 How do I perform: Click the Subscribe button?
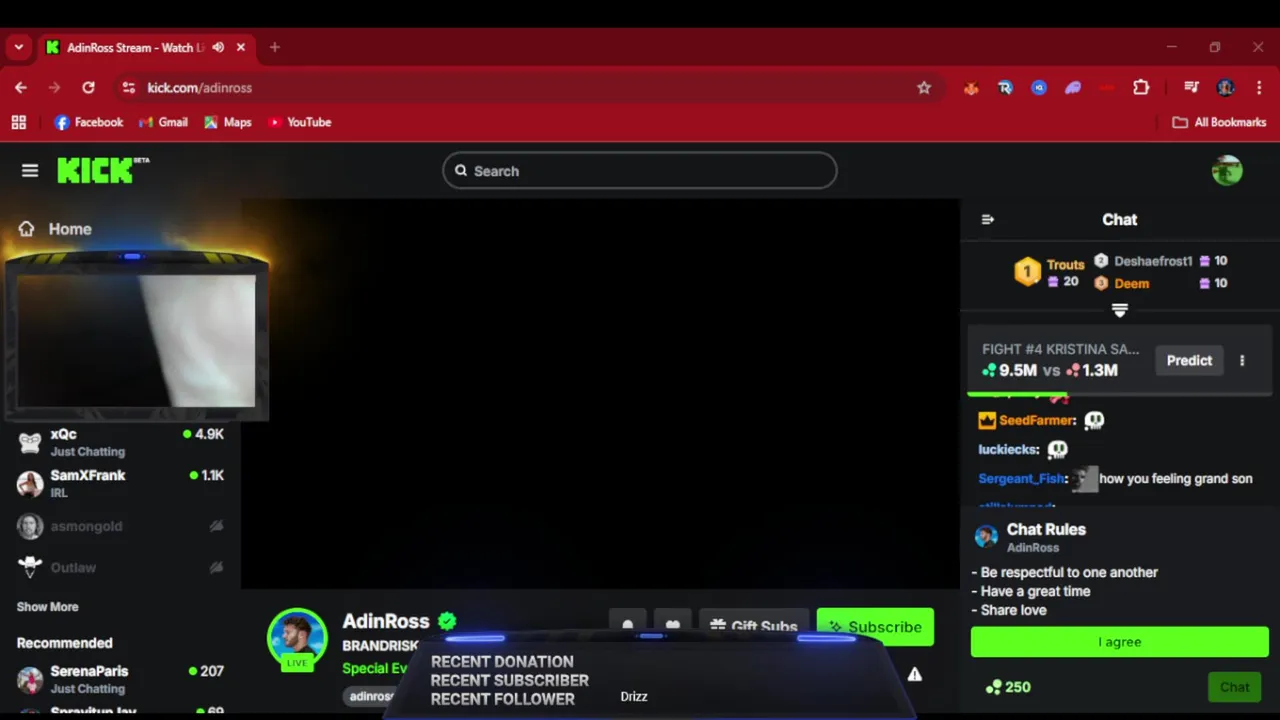(875, 627)
